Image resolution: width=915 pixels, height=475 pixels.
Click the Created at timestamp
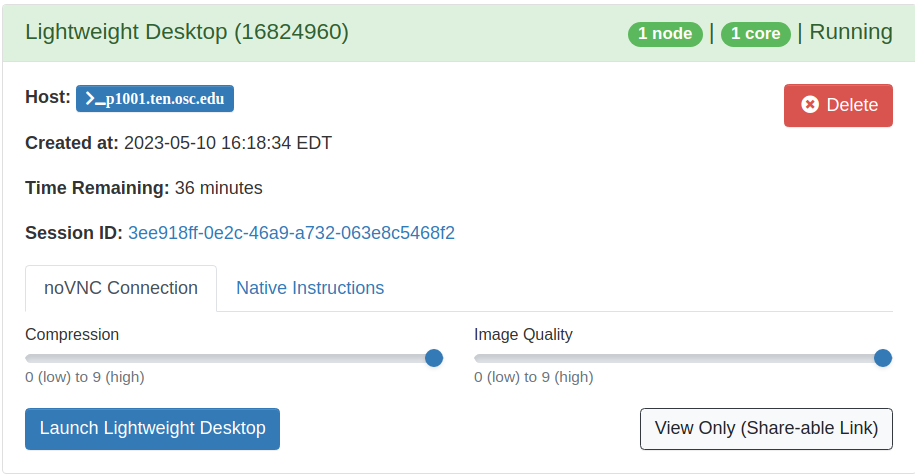(228, 143)
